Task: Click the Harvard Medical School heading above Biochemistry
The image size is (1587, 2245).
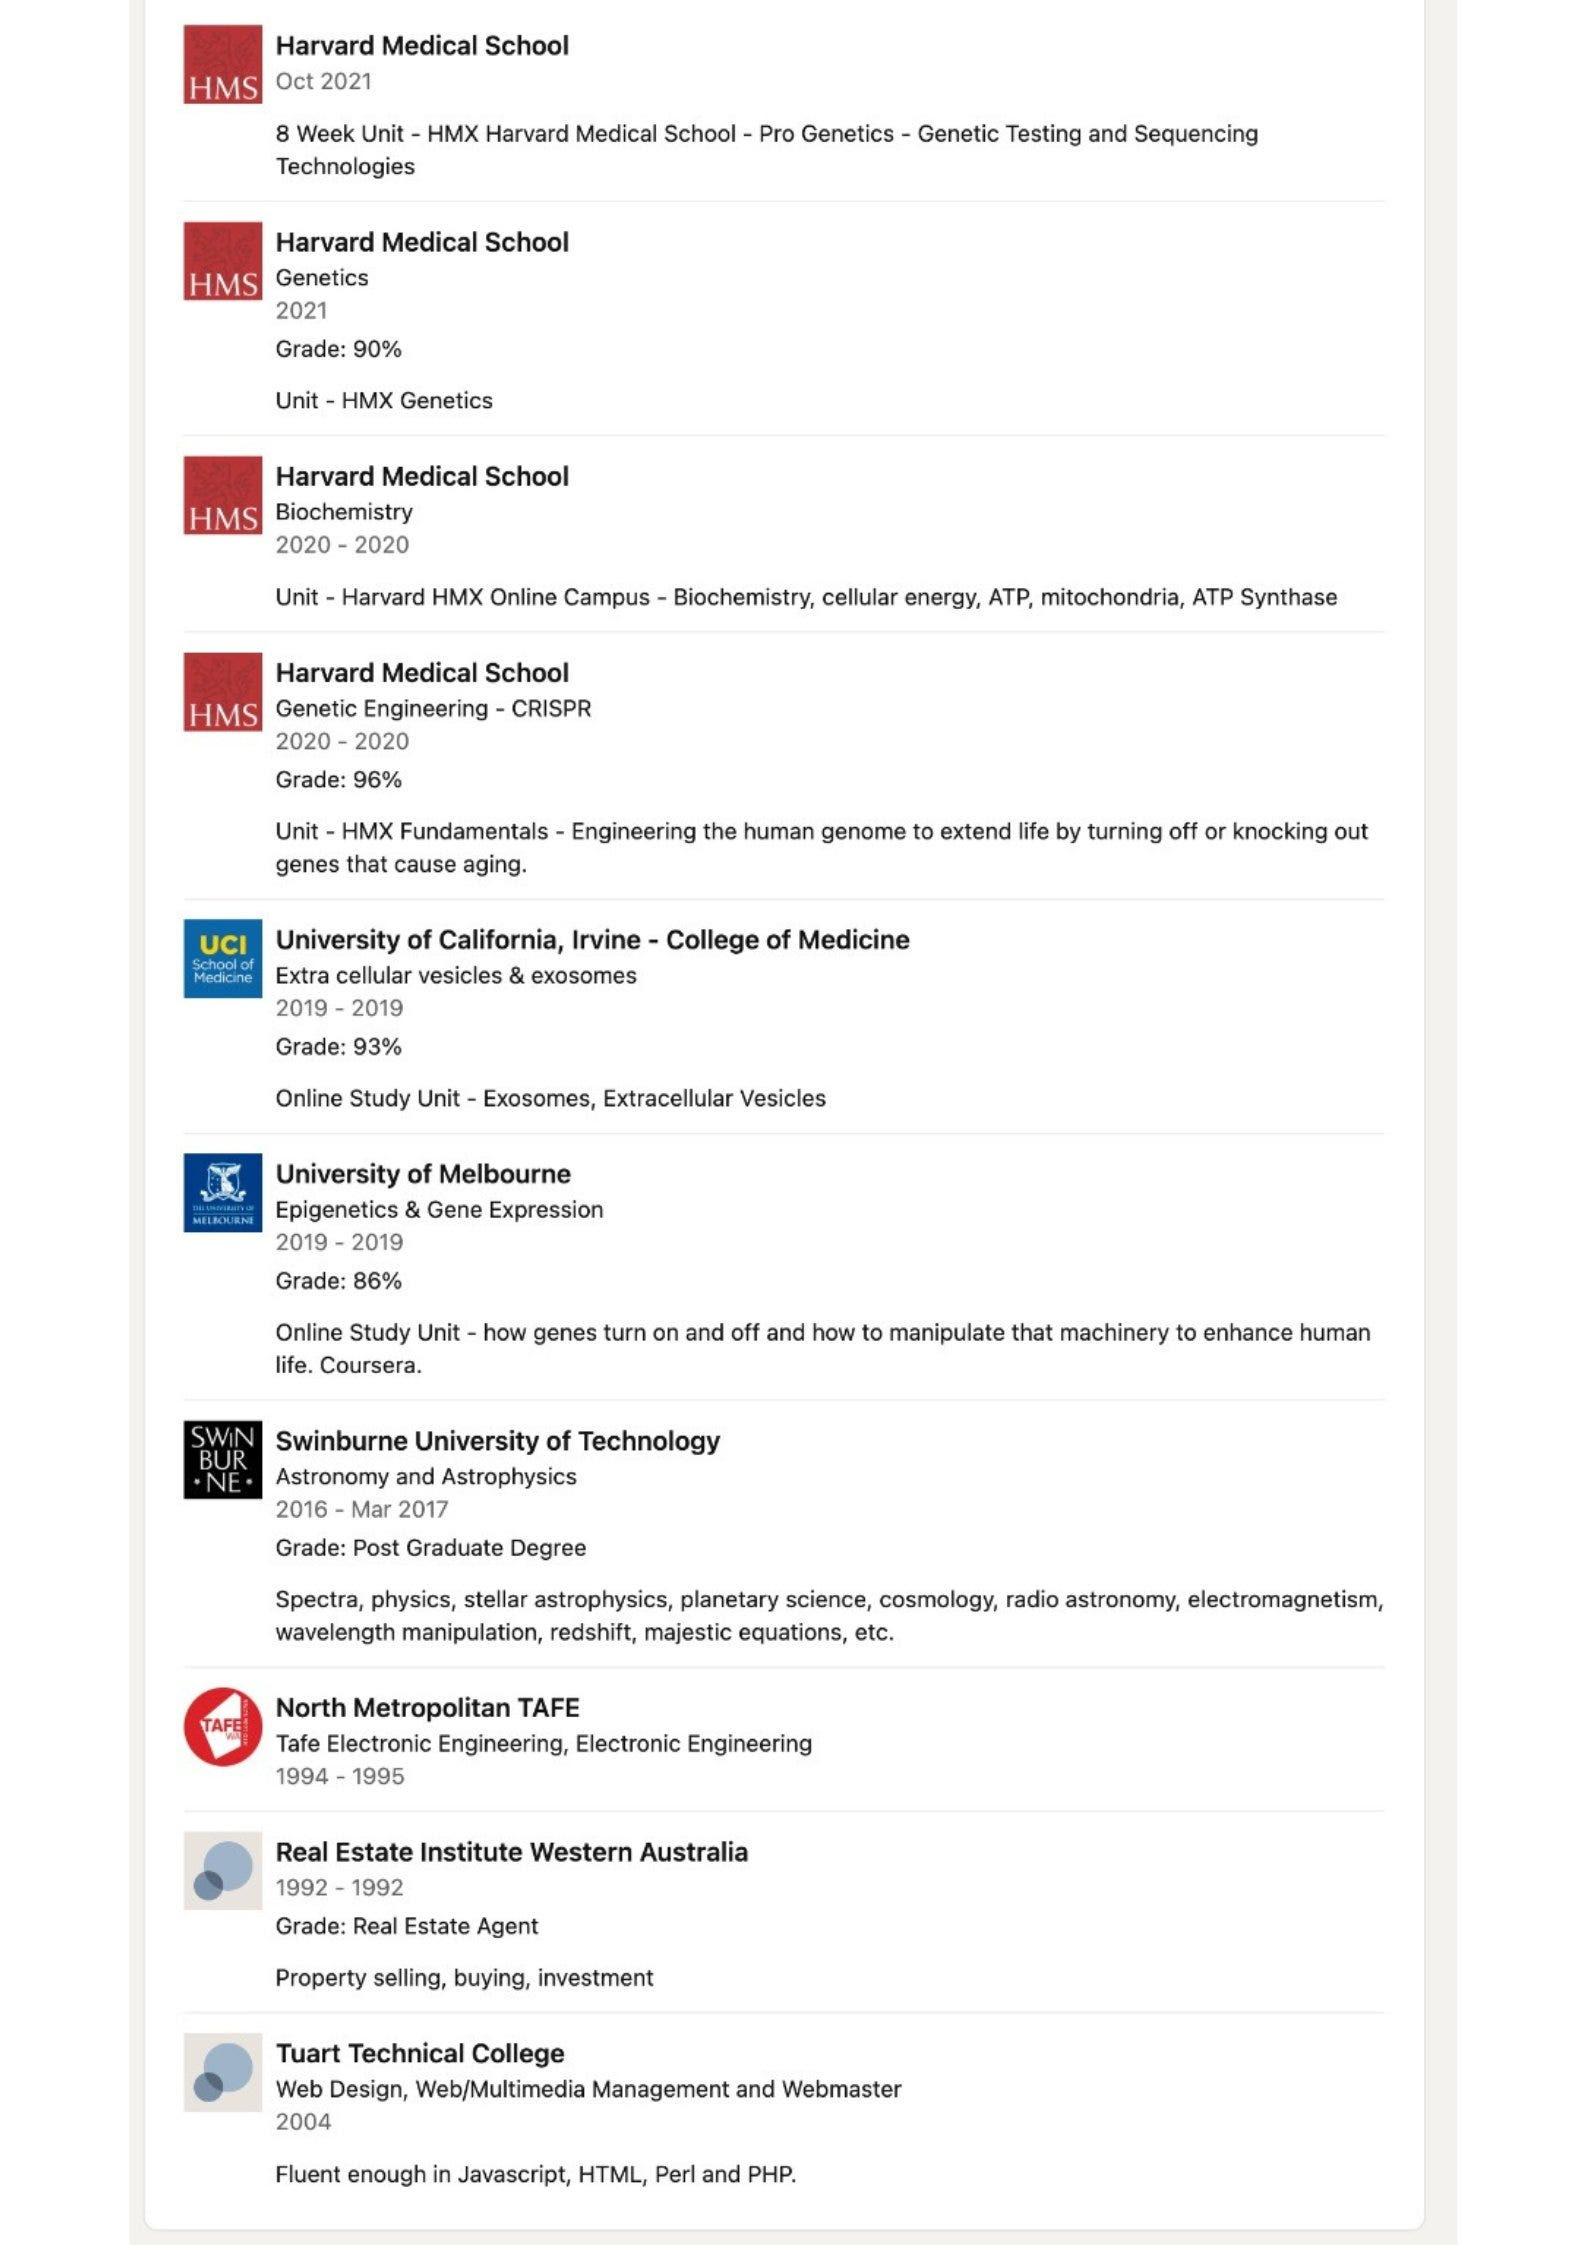Action: [422, 476]
